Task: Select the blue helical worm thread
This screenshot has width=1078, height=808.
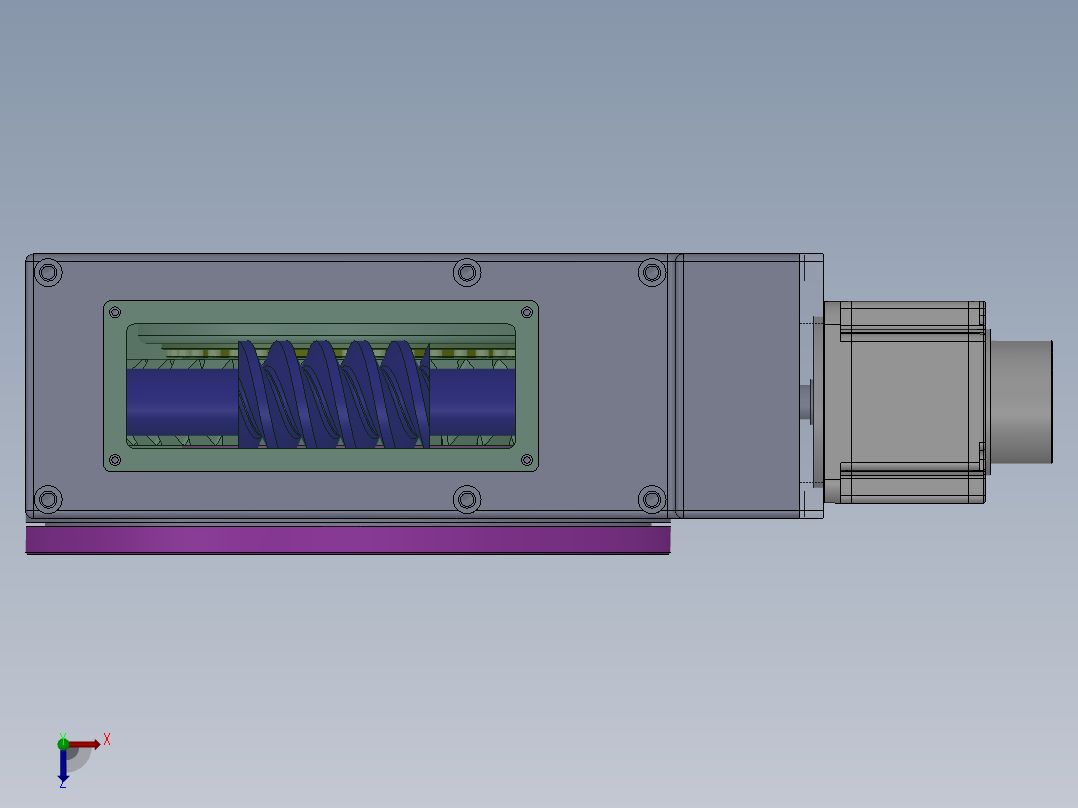Action: click(x=333, y=395)
